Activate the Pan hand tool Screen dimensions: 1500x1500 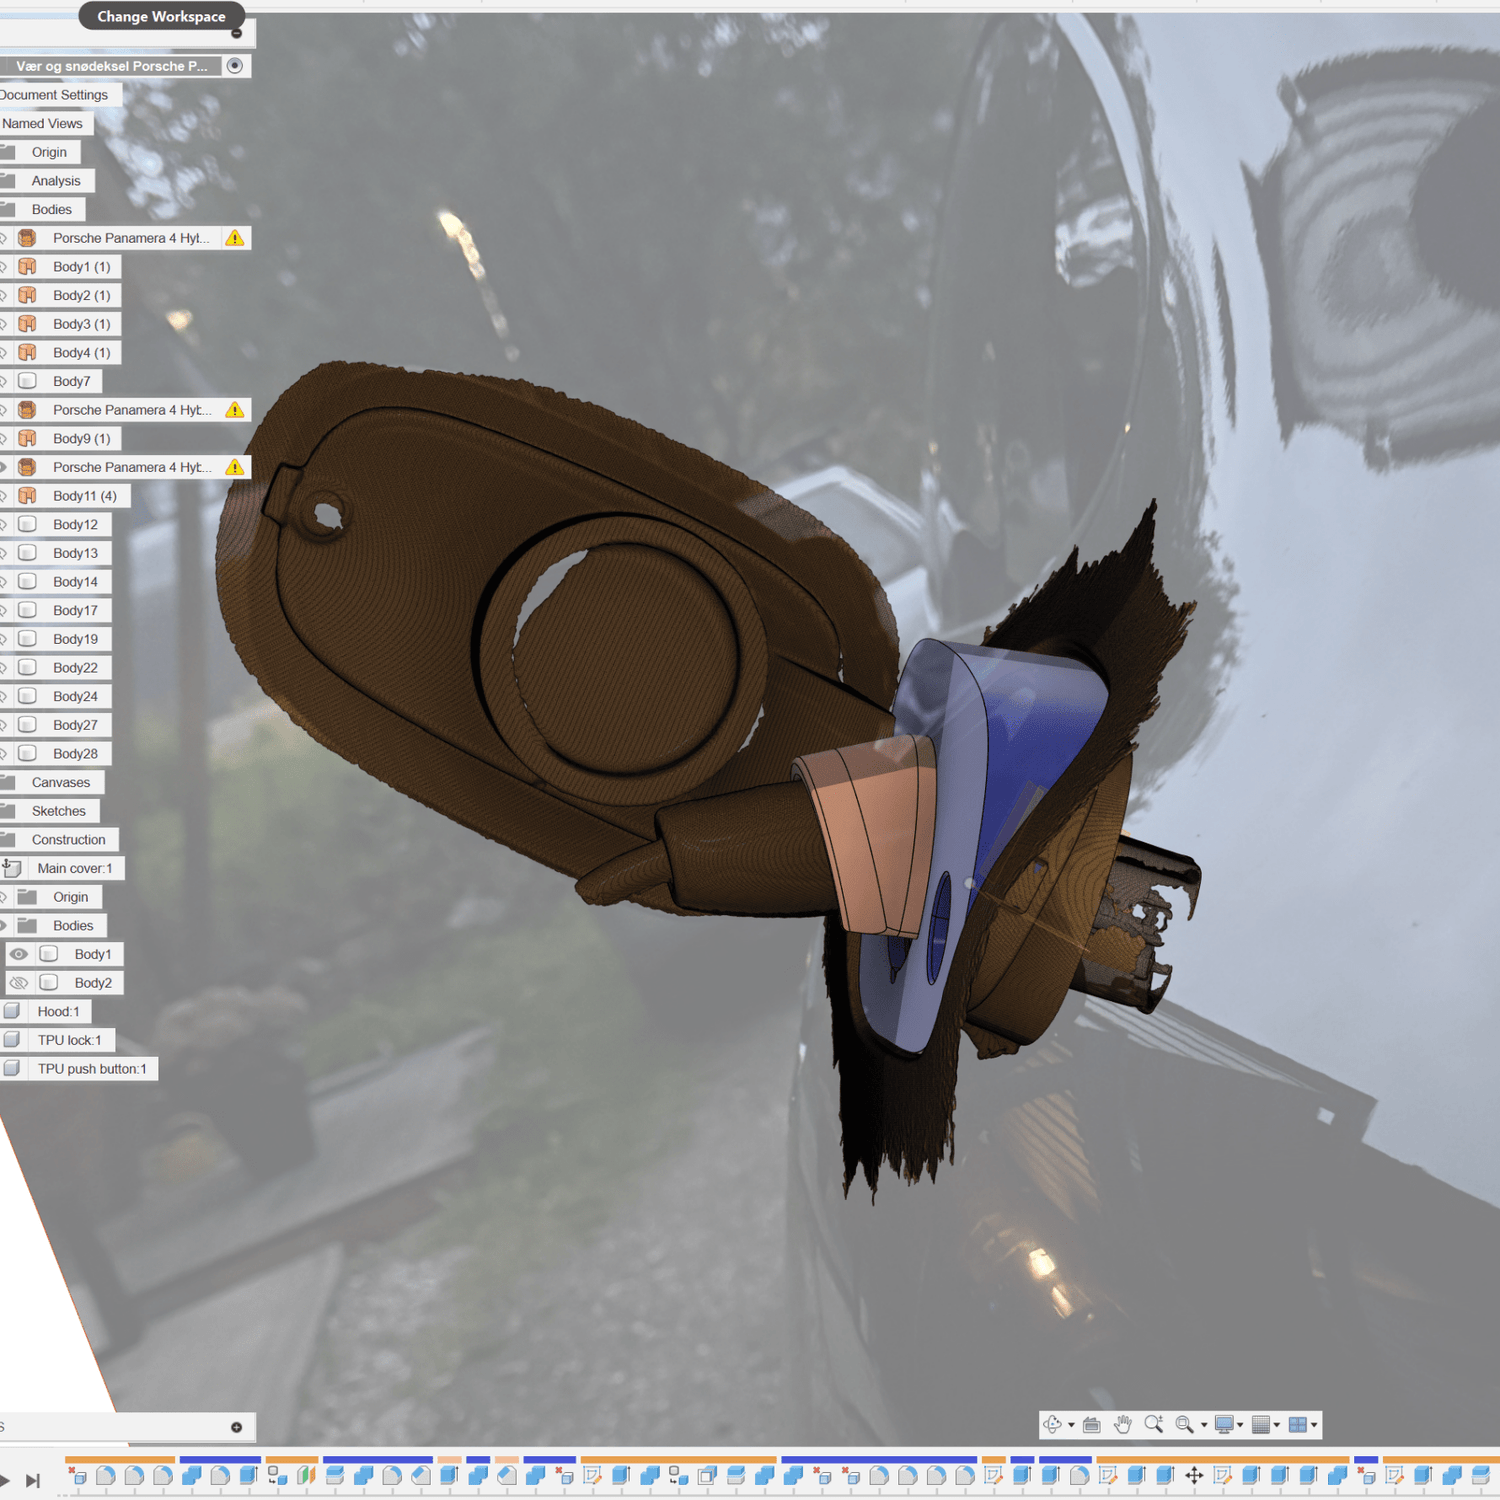pyautogui.click(x=1123, y=1425)
